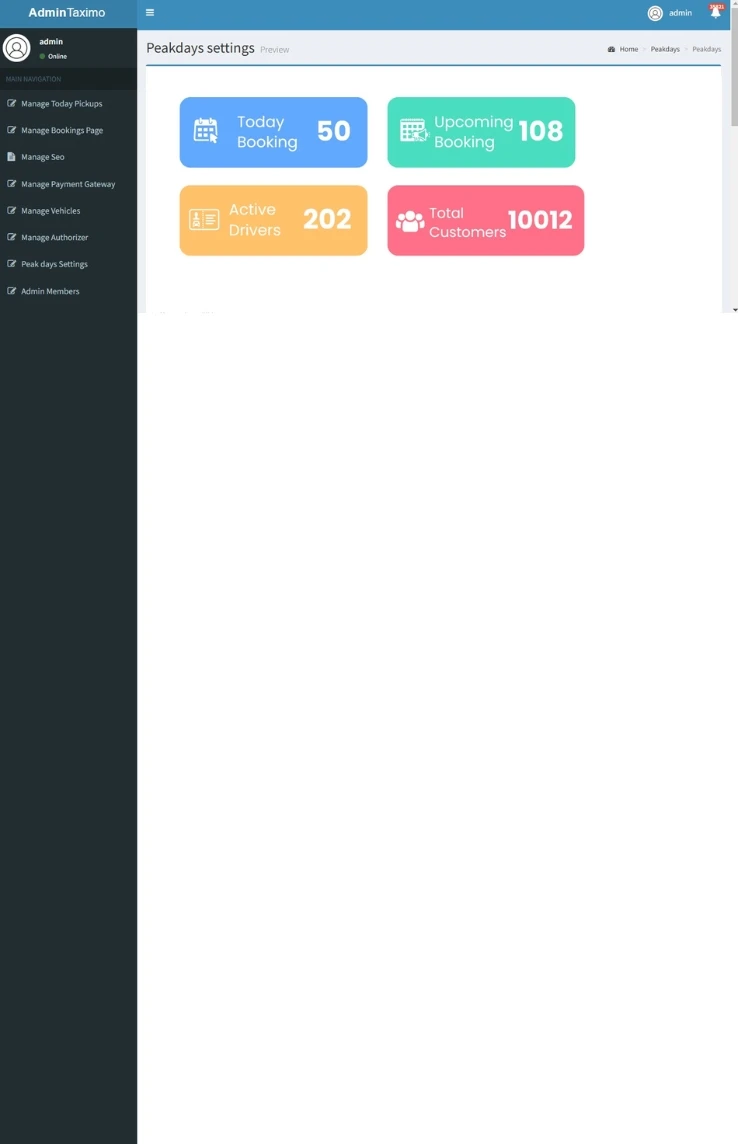The height and width of the screenshot is (1144, 738).
Task: Click the admin avatar icon in header
Action: point(655,13)
